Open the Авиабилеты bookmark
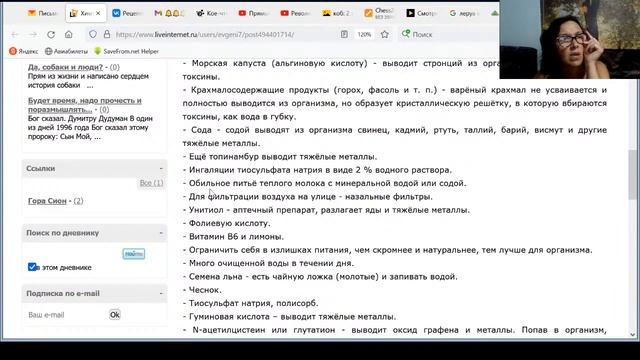Viewport: 640px width, 360px height. (66, 51)
